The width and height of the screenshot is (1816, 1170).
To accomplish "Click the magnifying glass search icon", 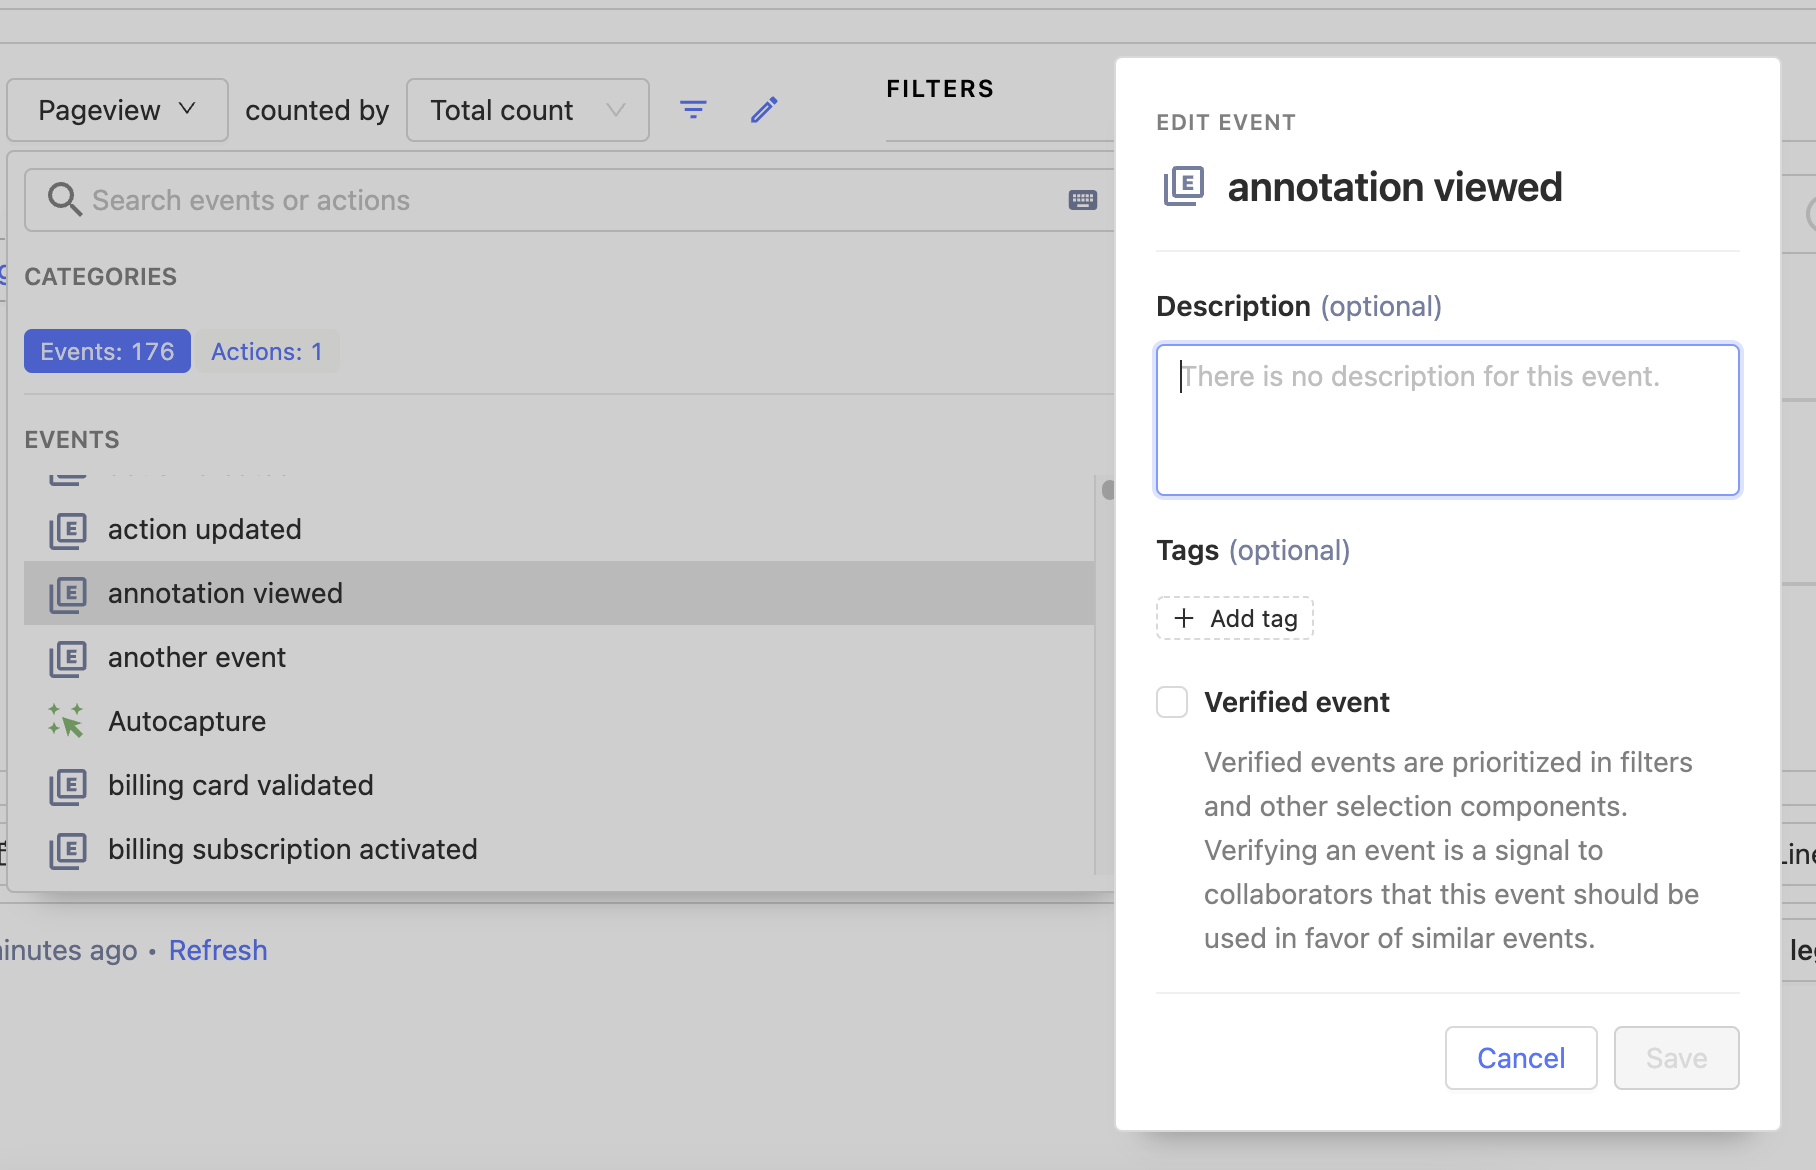I will point(64,200).
